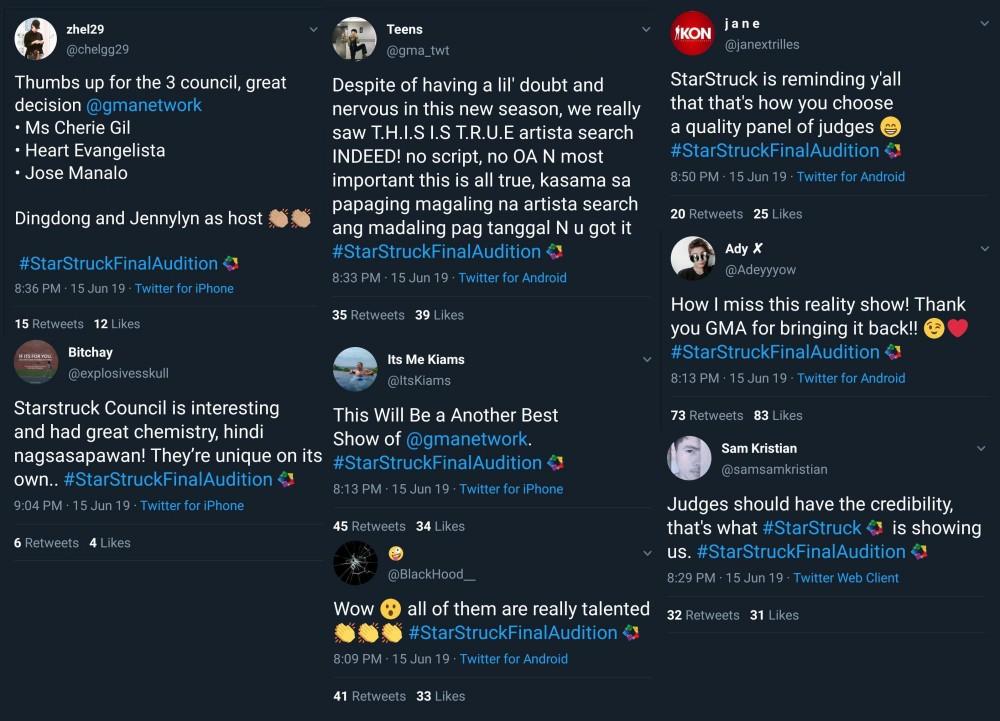Click jane's iKON avatar
The image size is (1000, 721).
tap(692, 33)
